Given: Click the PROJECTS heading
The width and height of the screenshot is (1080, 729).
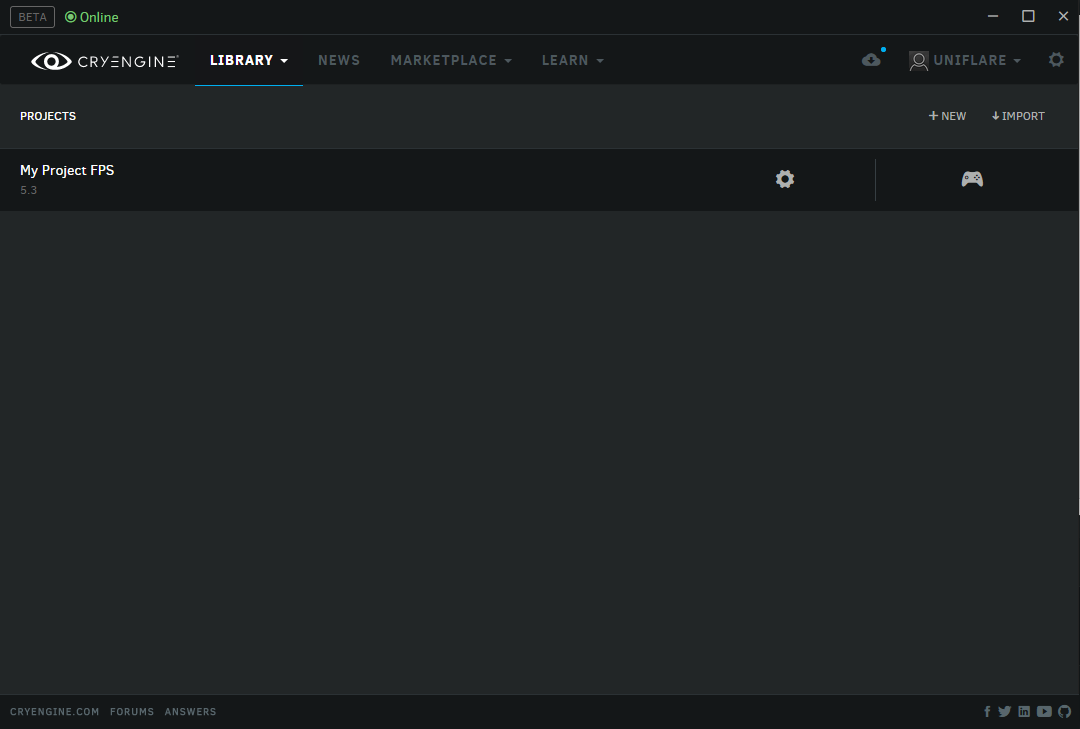Looking at the screenshot, I should [x=48, y=116].
